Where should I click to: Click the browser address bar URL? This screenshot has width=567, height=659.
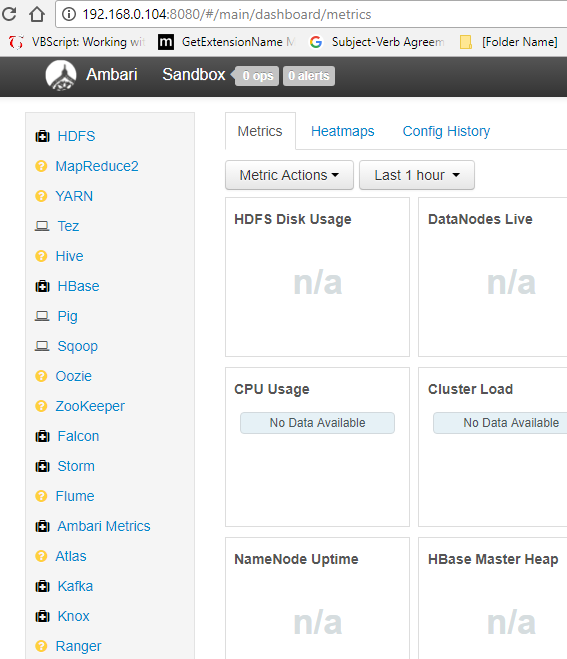227,14
